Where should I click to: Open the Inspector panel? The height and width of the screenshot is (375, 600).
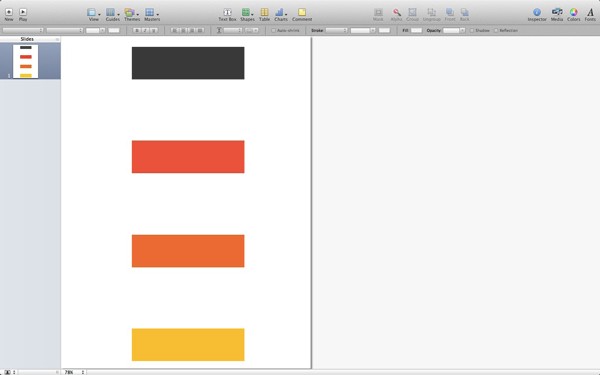tap(537, 15)
